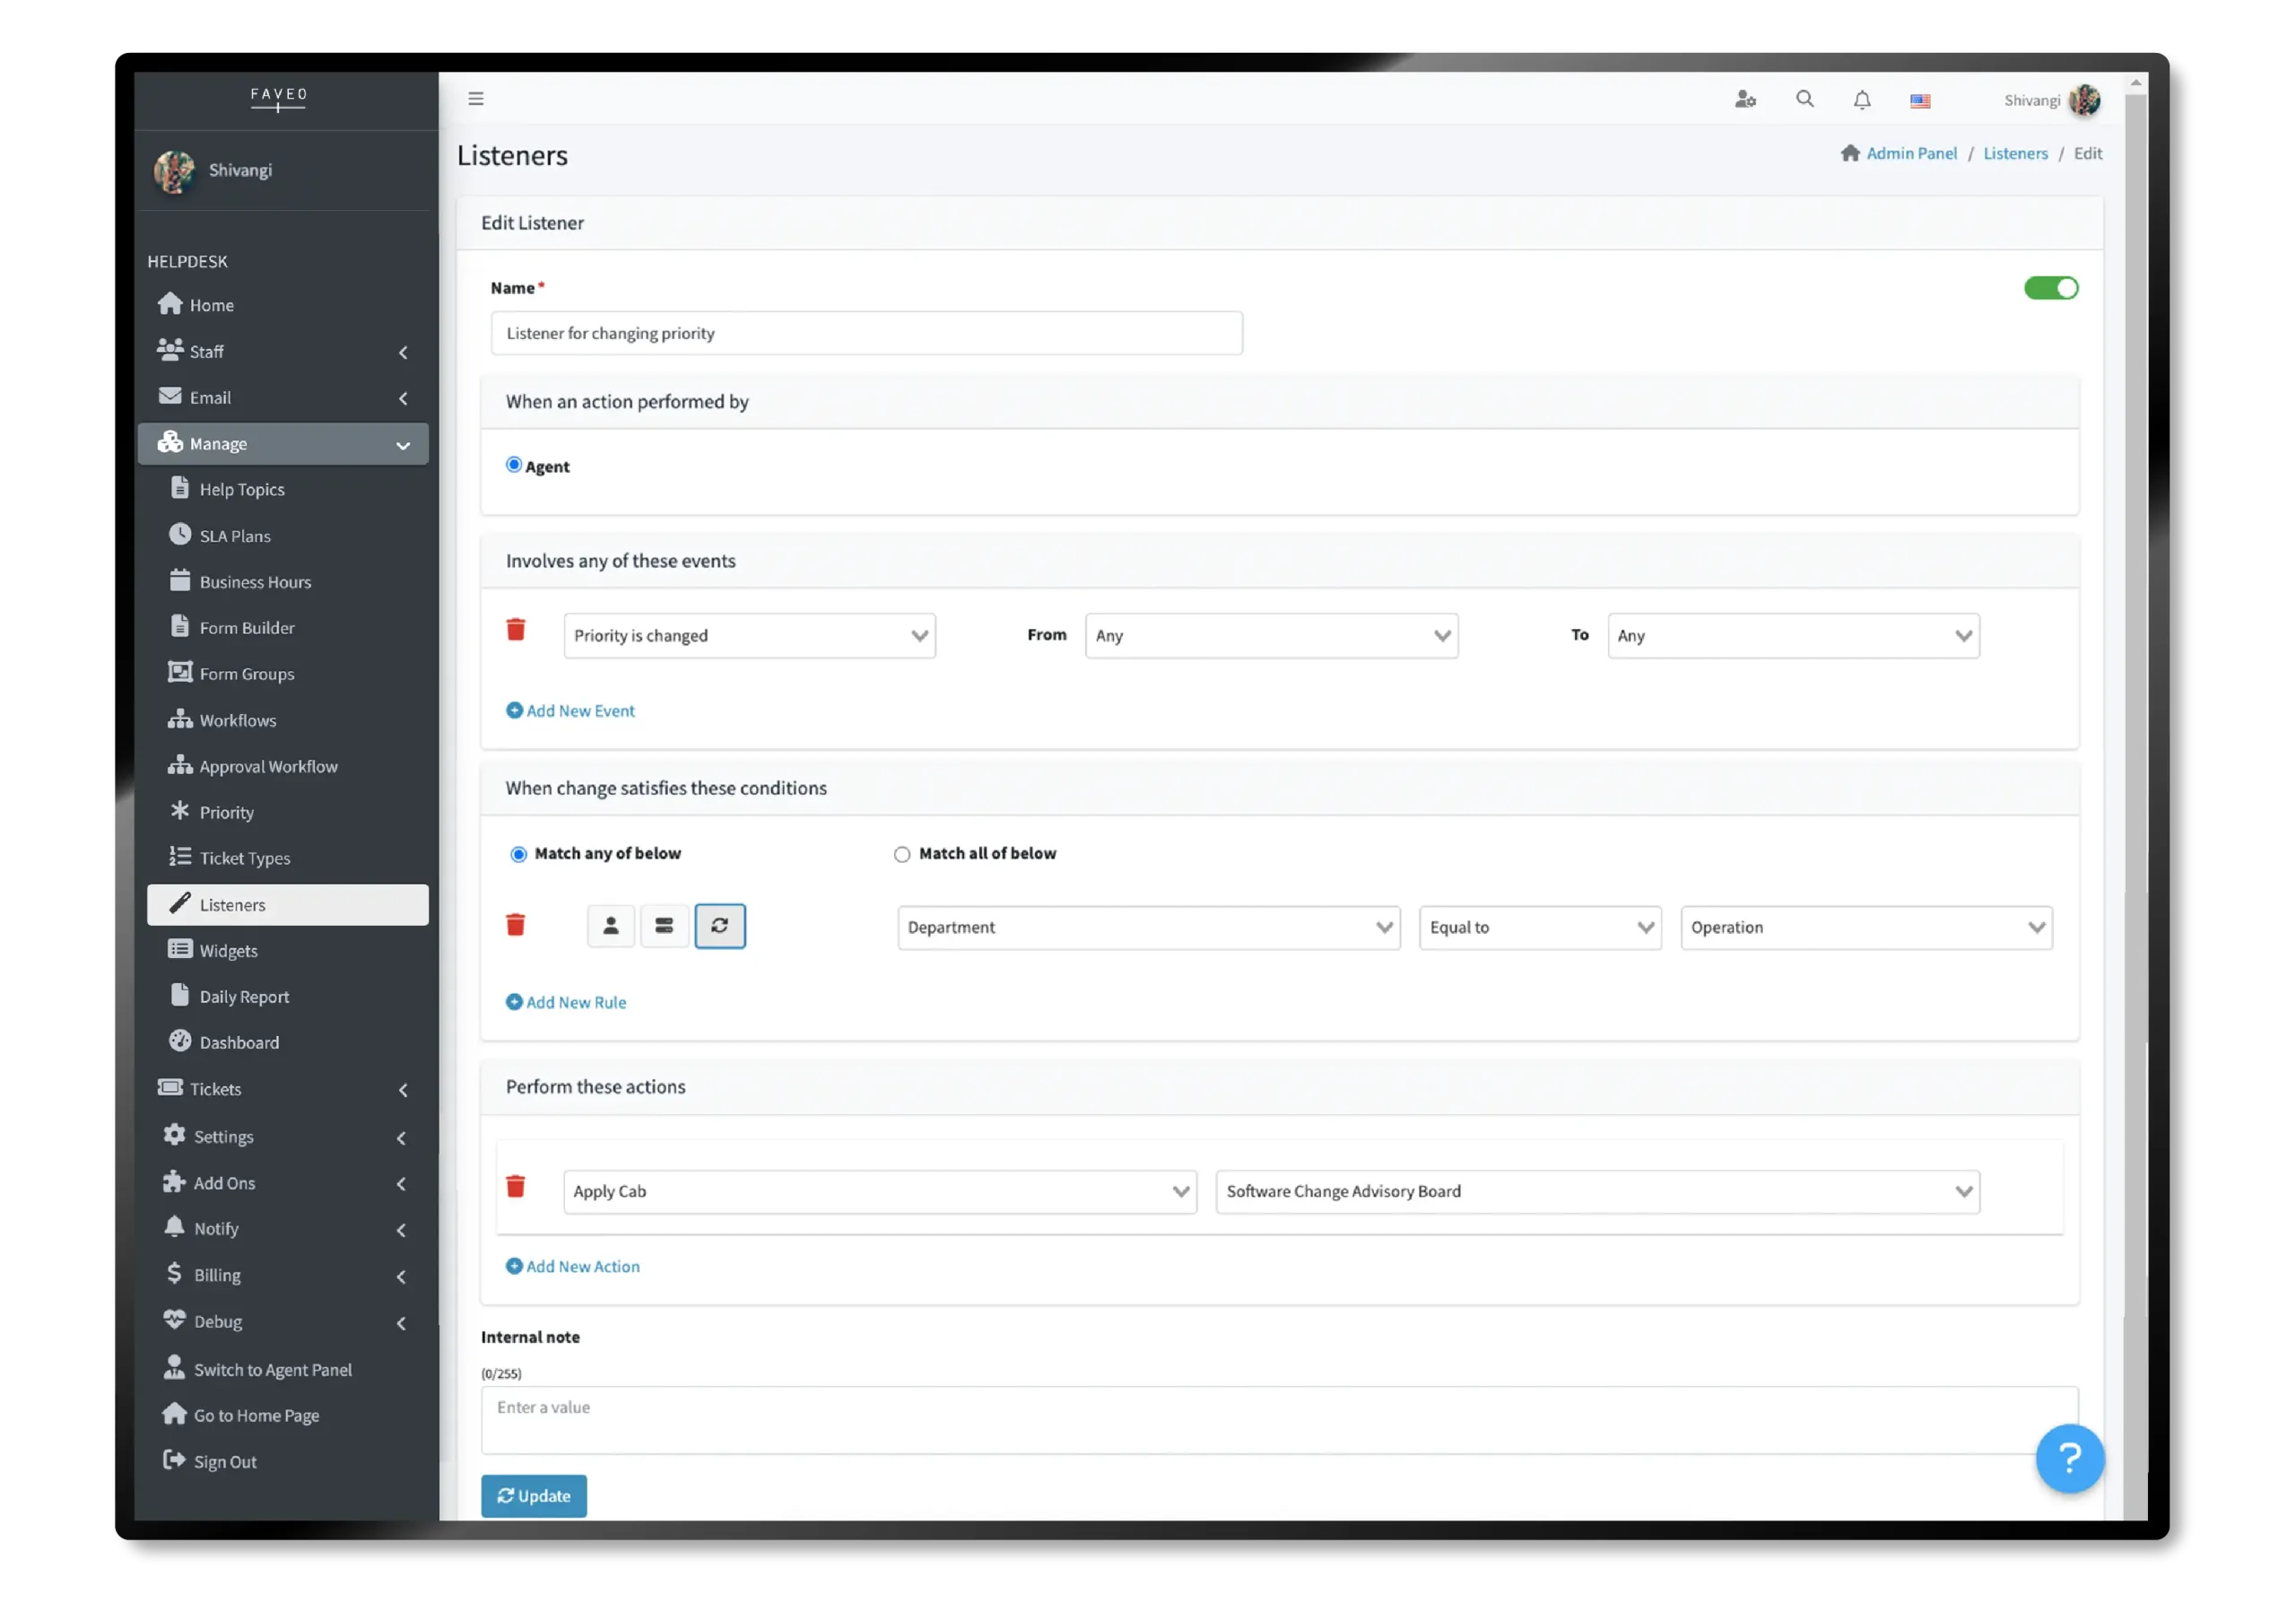Expand the Tickets sidebar section
The height and width of the screenshot is (1612, 2296).
pyautogui.click(x=284, y=1089)
